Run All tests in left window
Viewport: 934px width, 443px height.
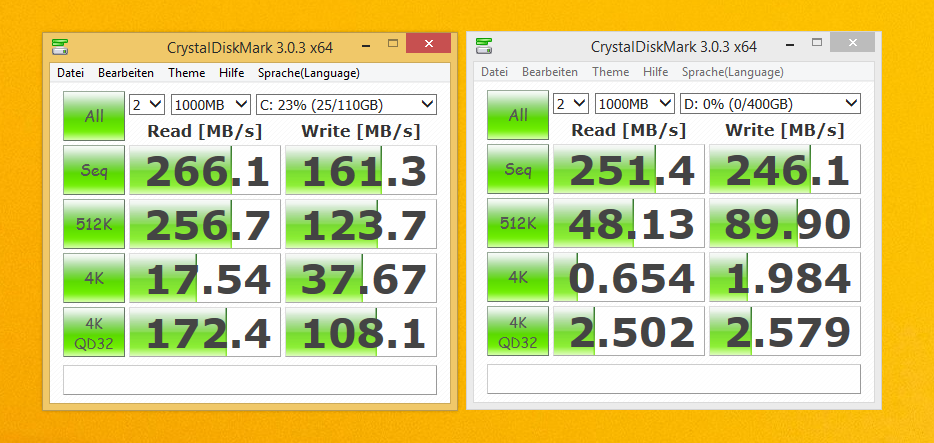coord(94,116)
